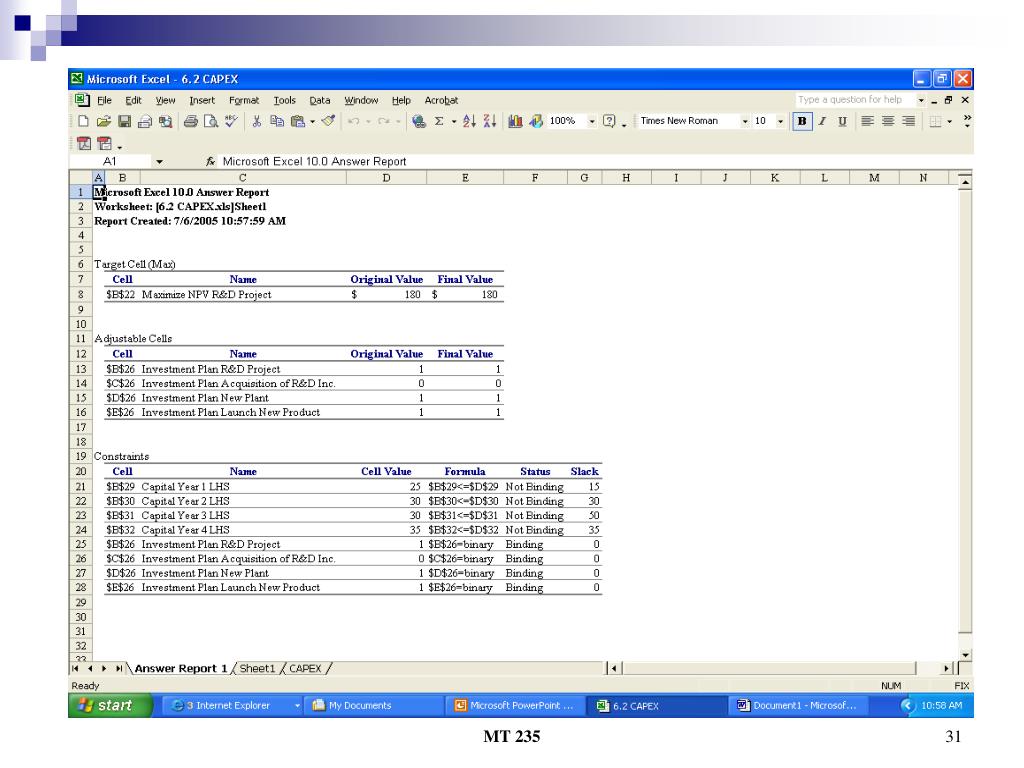Convert to Adobe PDF using first Acrobat icon
This screenshot has height=768, width=1024.
point(84,144)
